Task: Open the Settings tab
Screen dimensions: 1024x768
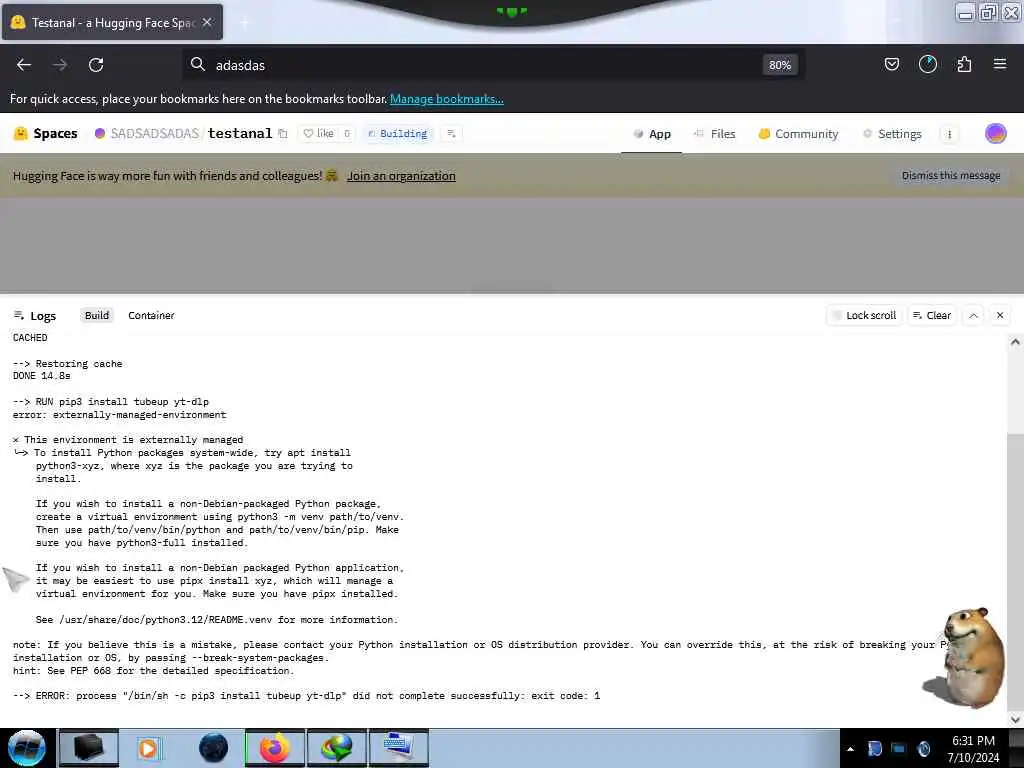Action: click(892, 134)
